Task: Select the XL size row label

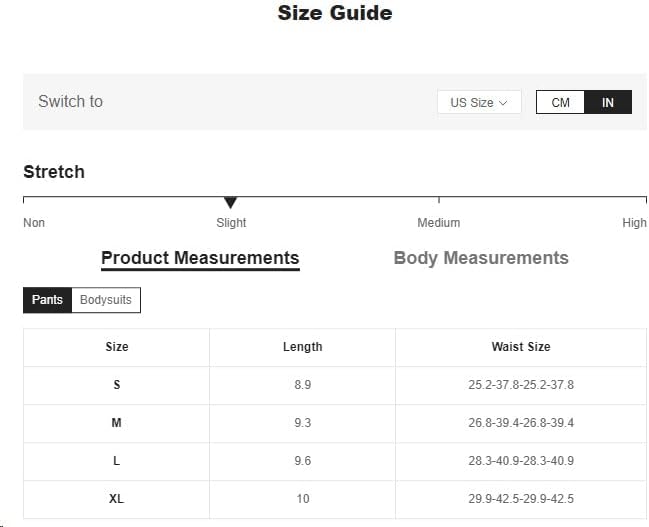Action: tap(117, 499)
